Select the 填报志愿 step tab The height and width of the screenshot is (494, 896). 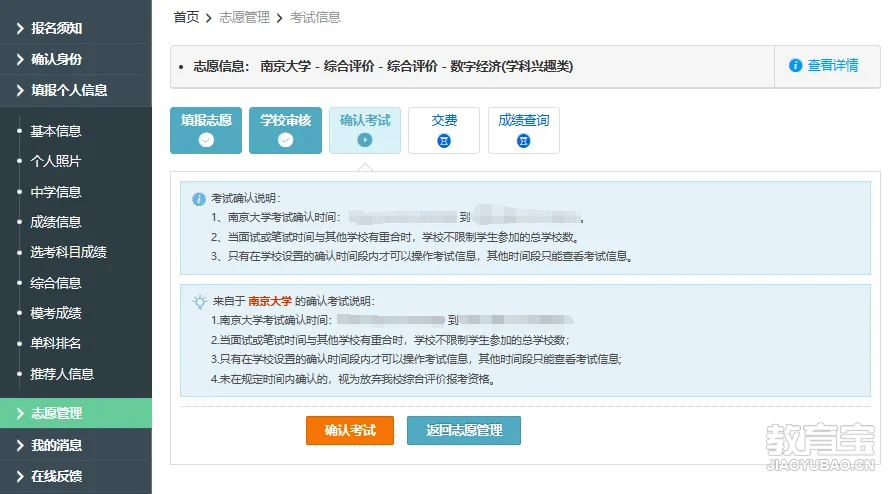[x=206, y=130]
